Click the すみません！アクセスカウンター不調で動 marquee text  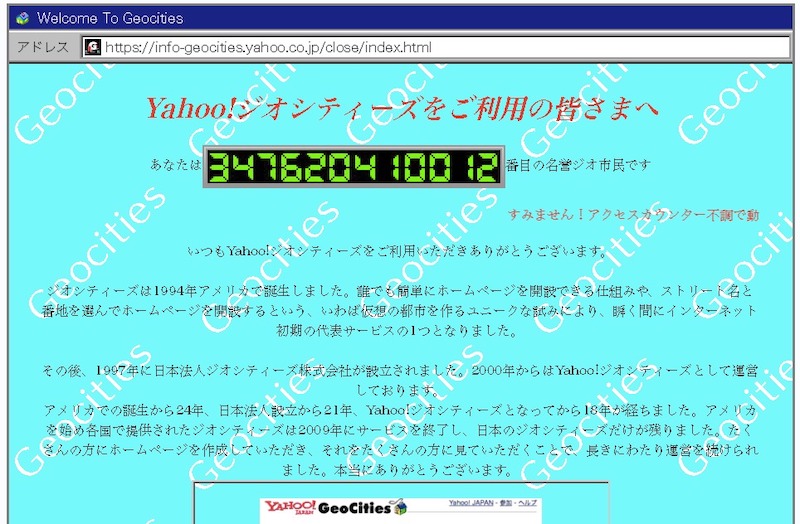tap(633, 215)
